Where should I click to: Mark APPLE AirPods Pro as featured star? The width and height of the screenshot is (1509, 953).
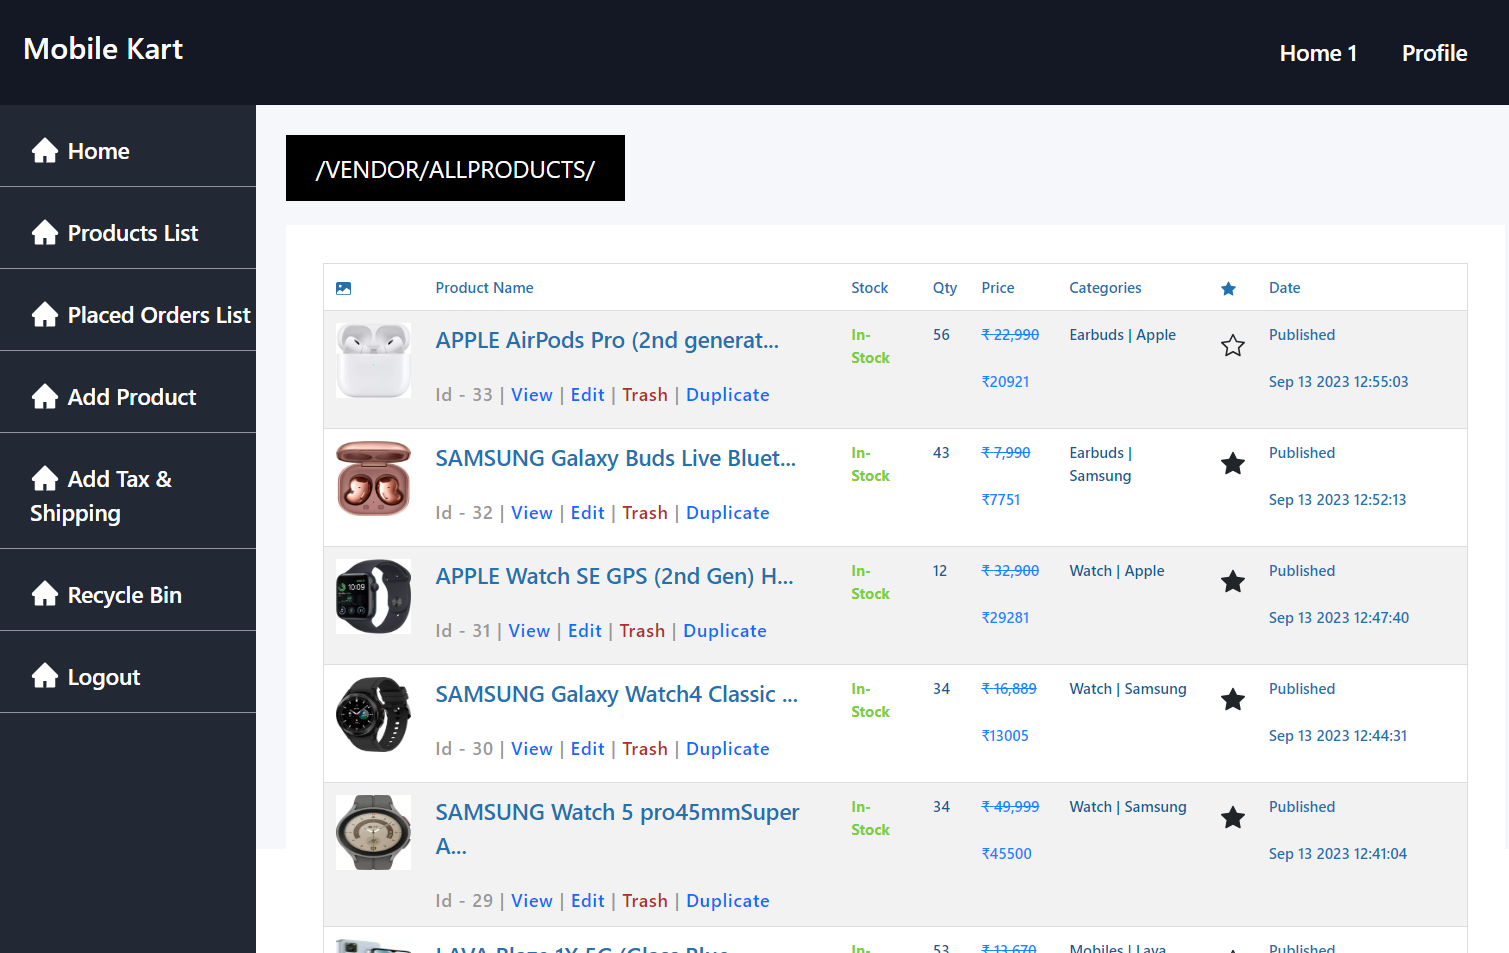pyautogui.click(x=1233, y=346)
